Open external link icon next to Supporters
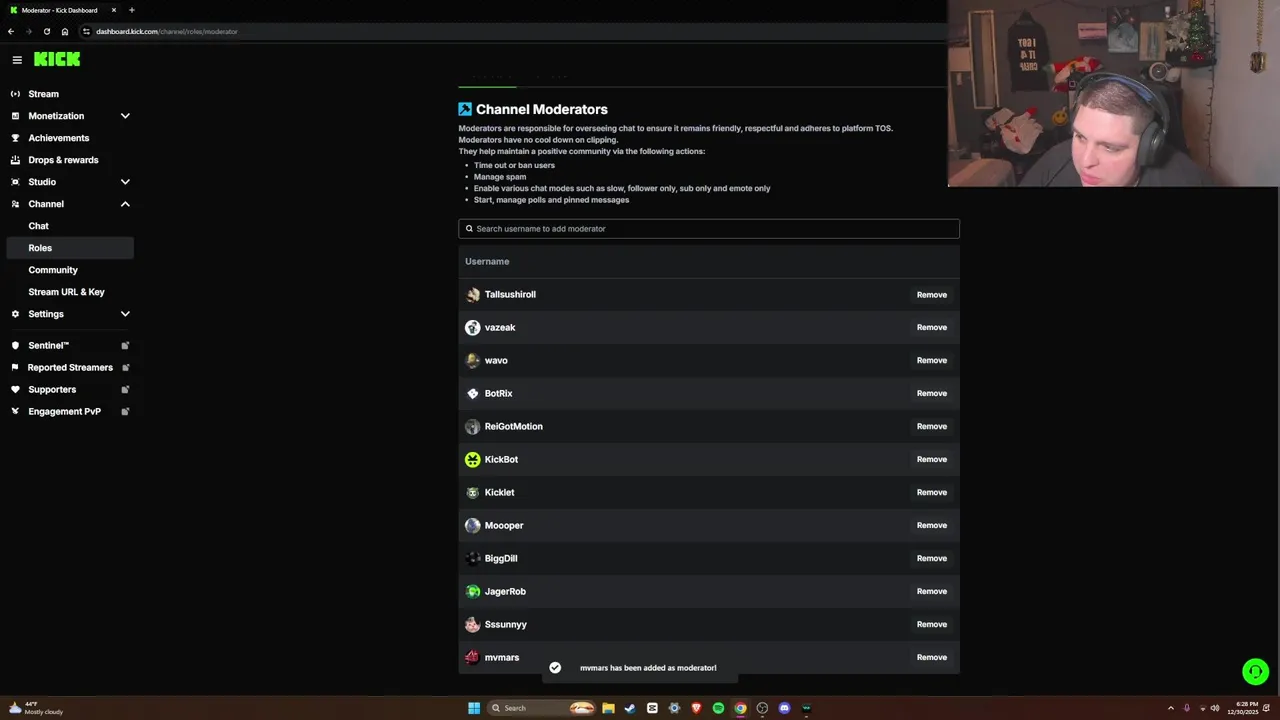Viewport: 1280px width, 720px height. (x=125, y=389)
